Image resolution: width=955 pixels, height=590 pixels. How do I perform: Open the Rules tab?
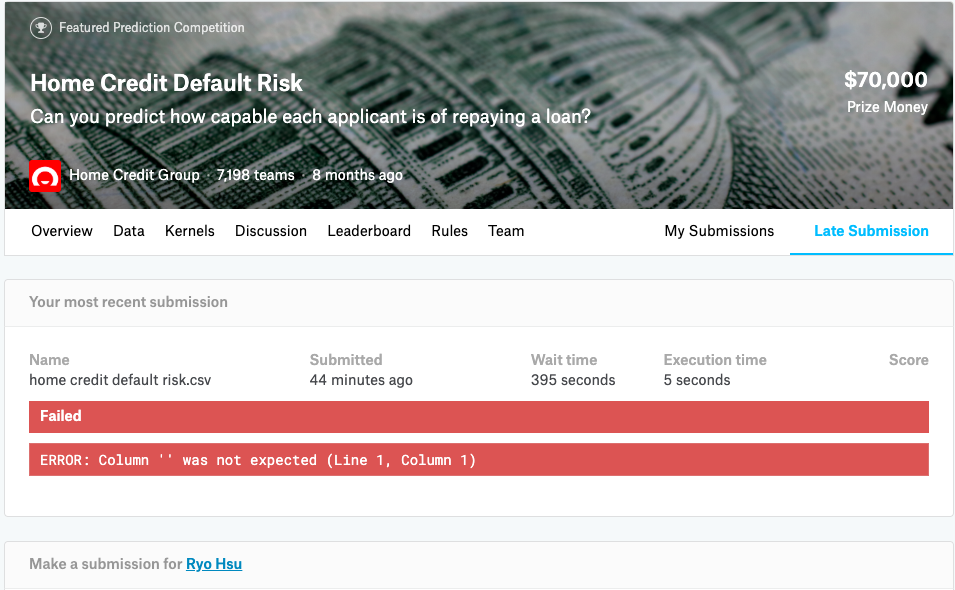click(x=449, y=231)
